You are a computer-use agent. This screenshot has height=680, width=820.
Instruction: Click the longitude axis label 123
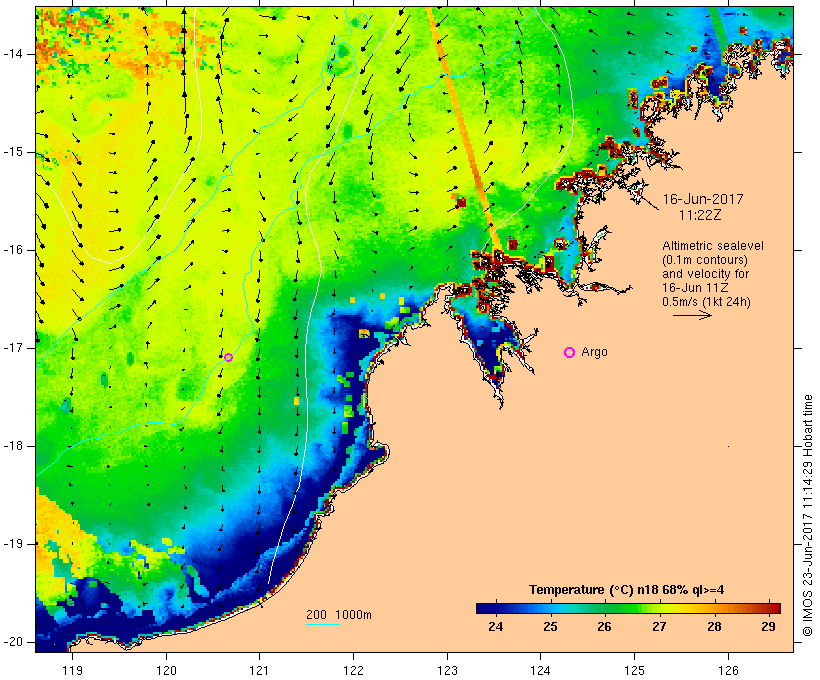click(447, 670)
